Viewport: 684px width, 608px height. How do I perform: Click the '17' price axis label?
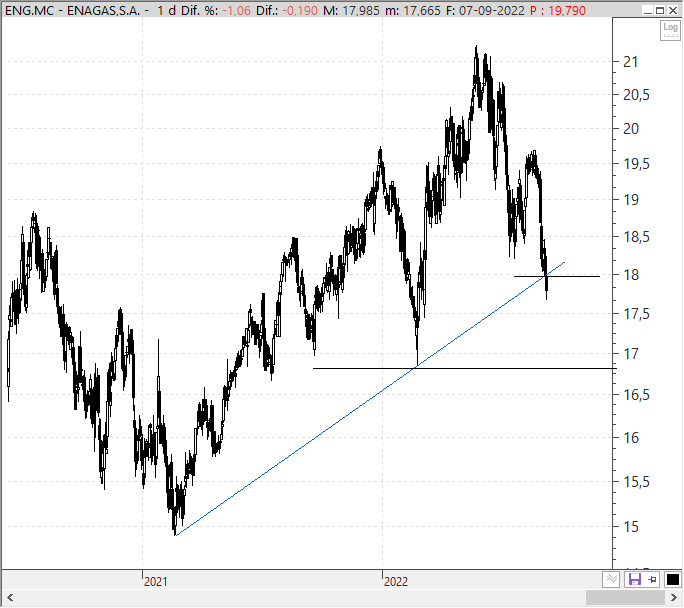(x=631, y=353)
